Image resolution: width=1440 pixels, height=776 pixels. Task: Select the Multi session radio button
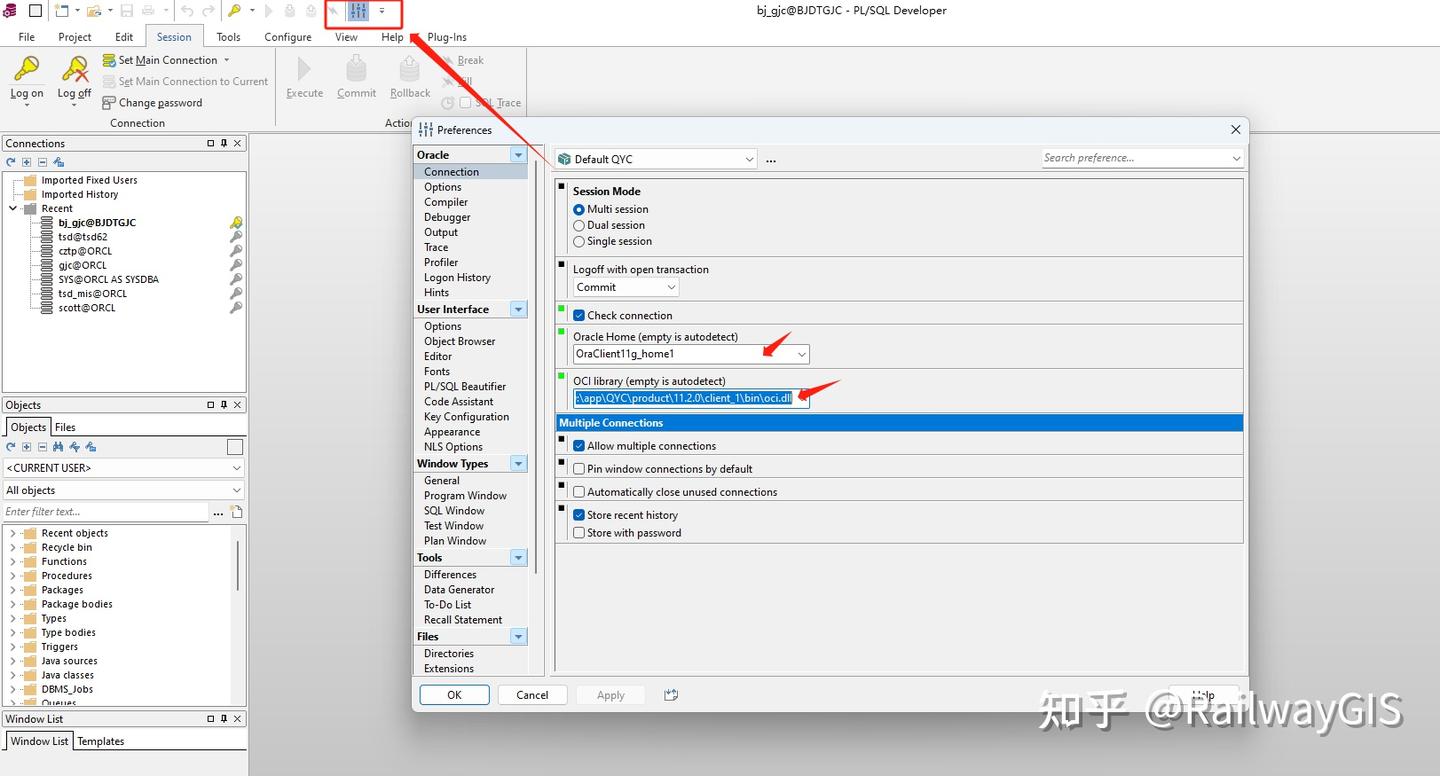[579, 209]
